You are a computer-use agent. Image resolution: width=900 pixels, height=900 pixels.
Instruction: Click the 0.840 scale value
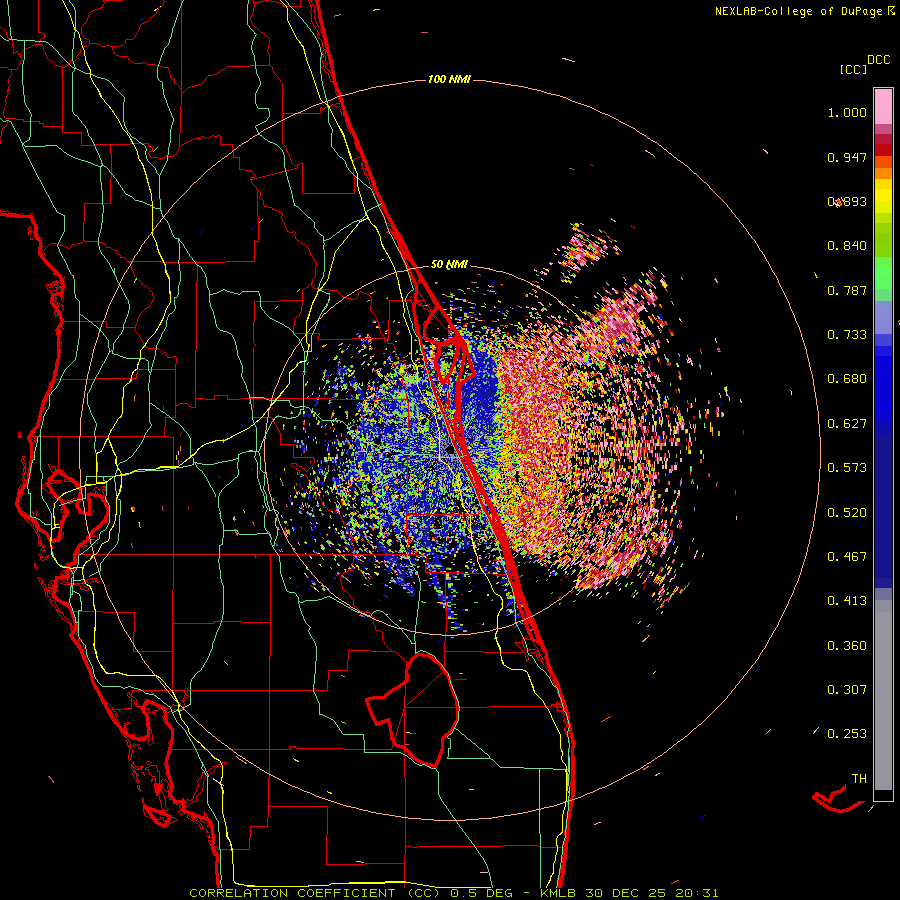(x=847, y=246)
